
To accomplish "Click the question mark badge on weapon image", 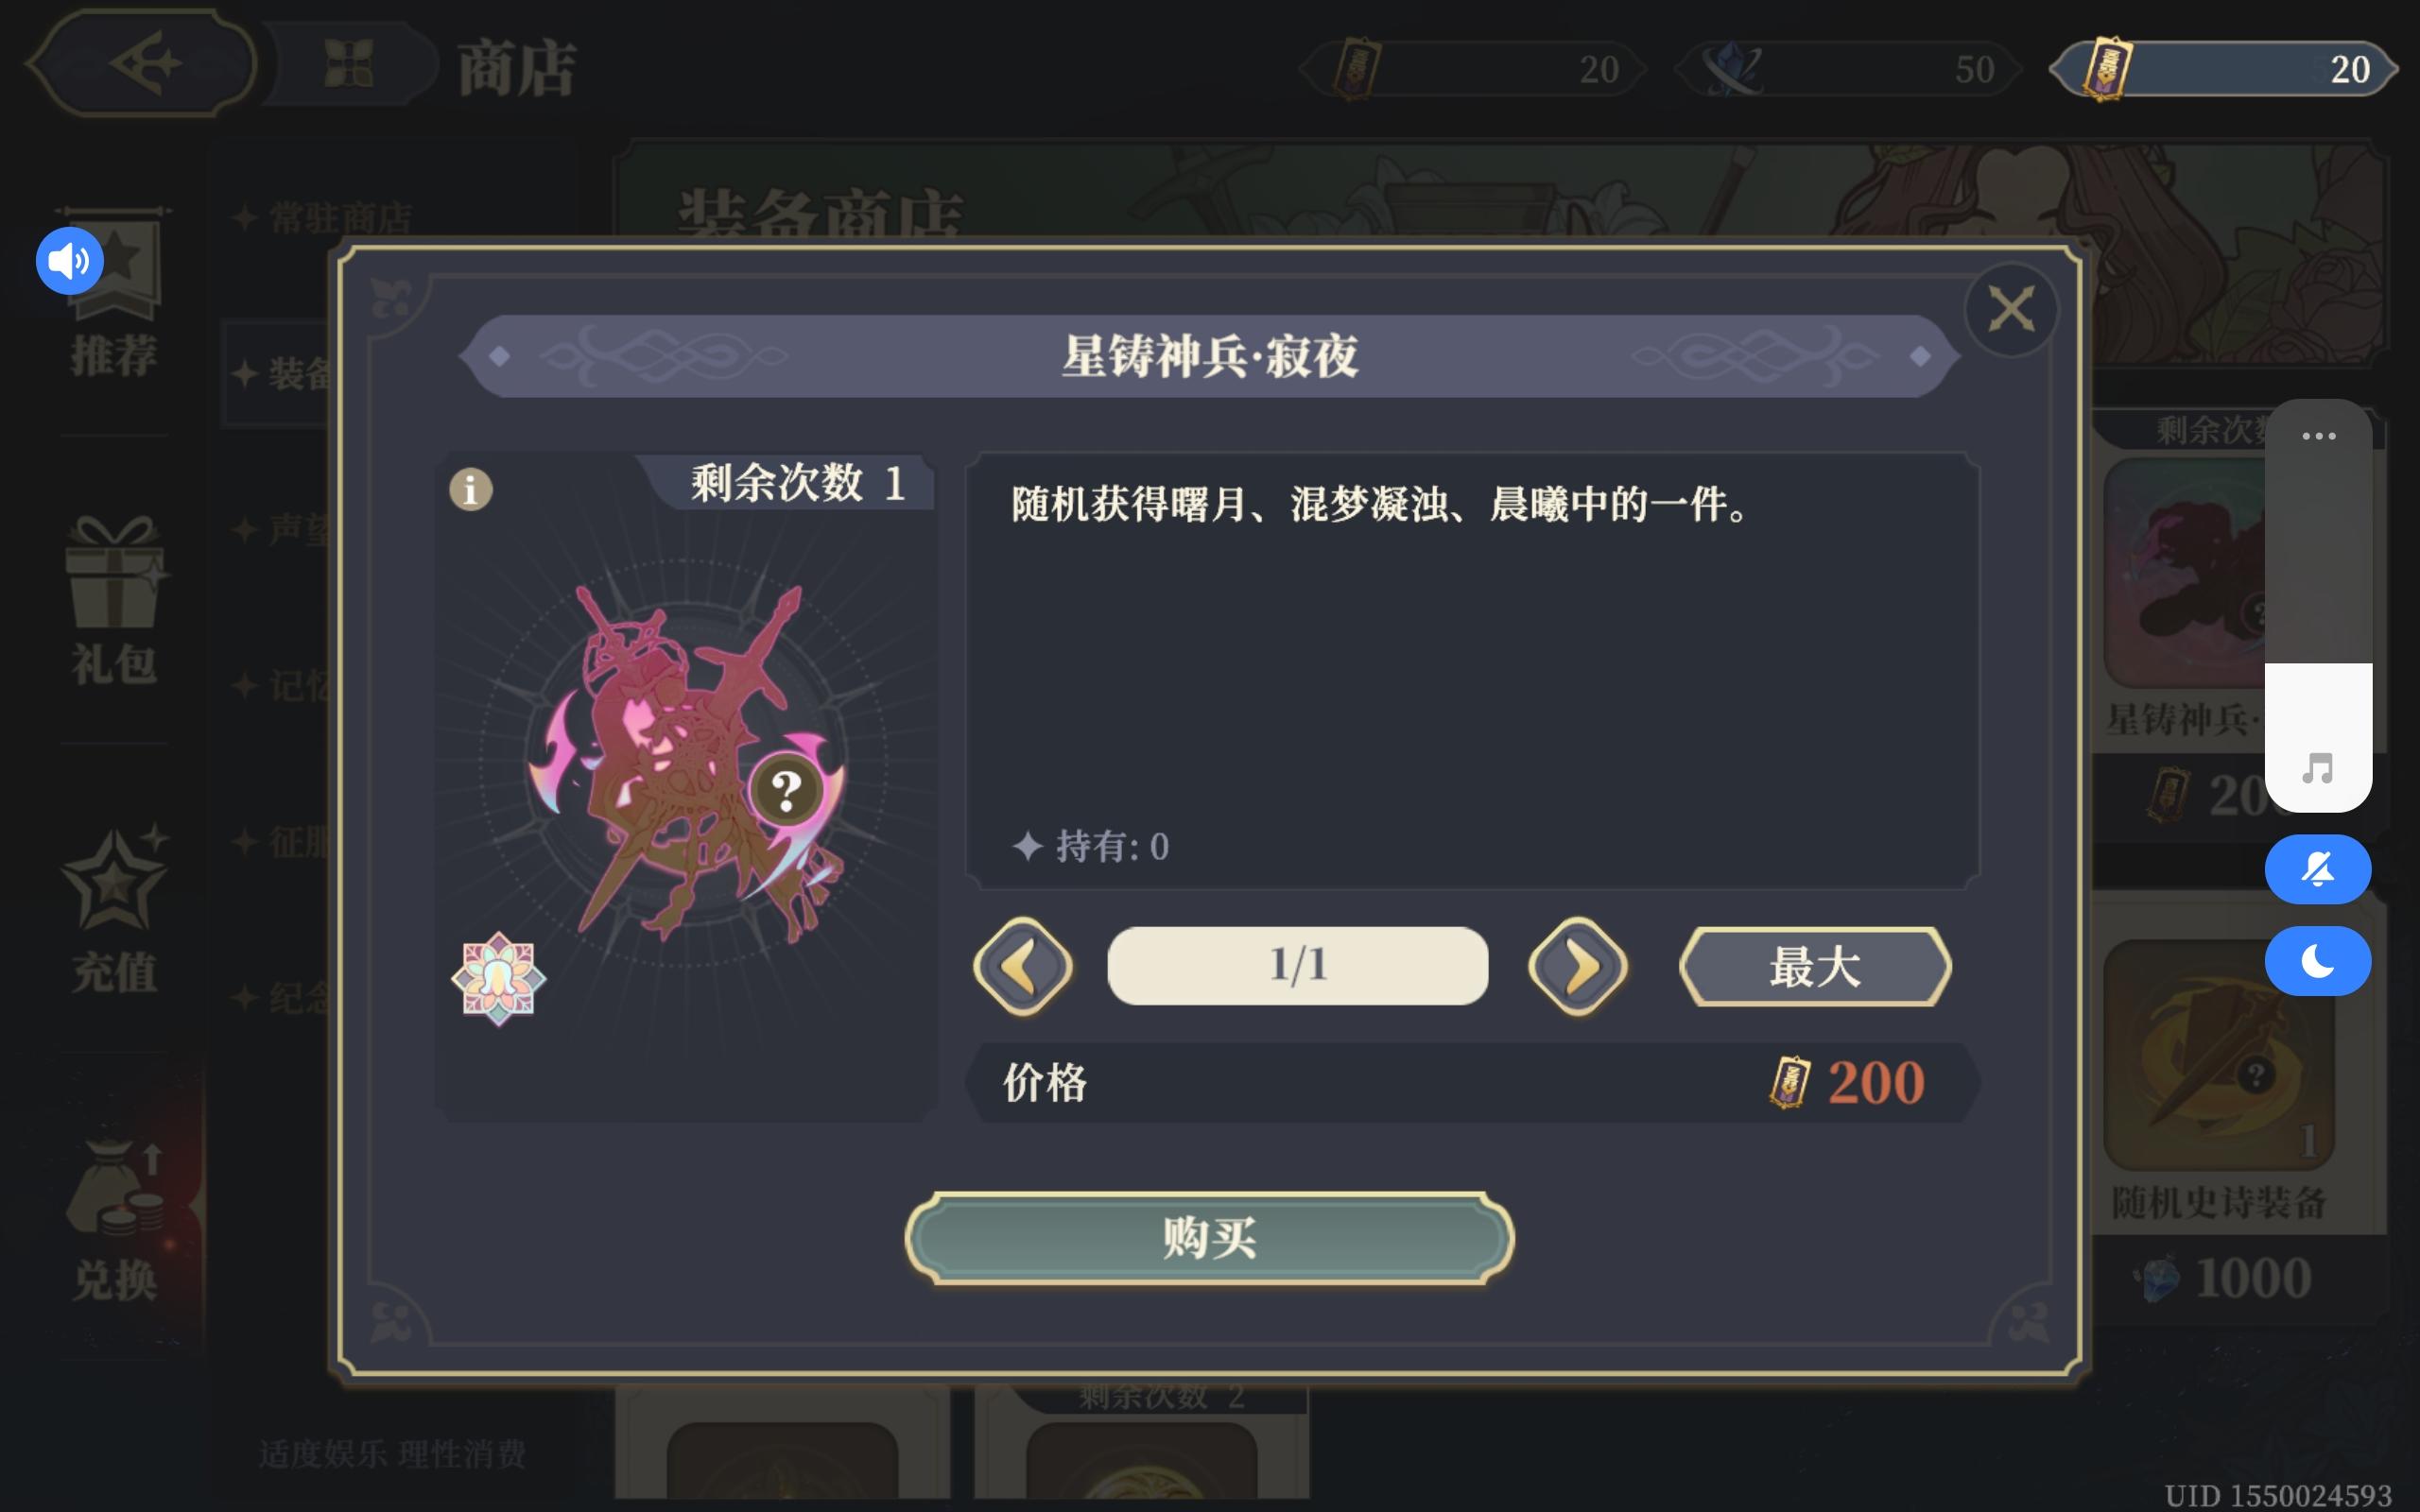I will click(x=786, y=791).
